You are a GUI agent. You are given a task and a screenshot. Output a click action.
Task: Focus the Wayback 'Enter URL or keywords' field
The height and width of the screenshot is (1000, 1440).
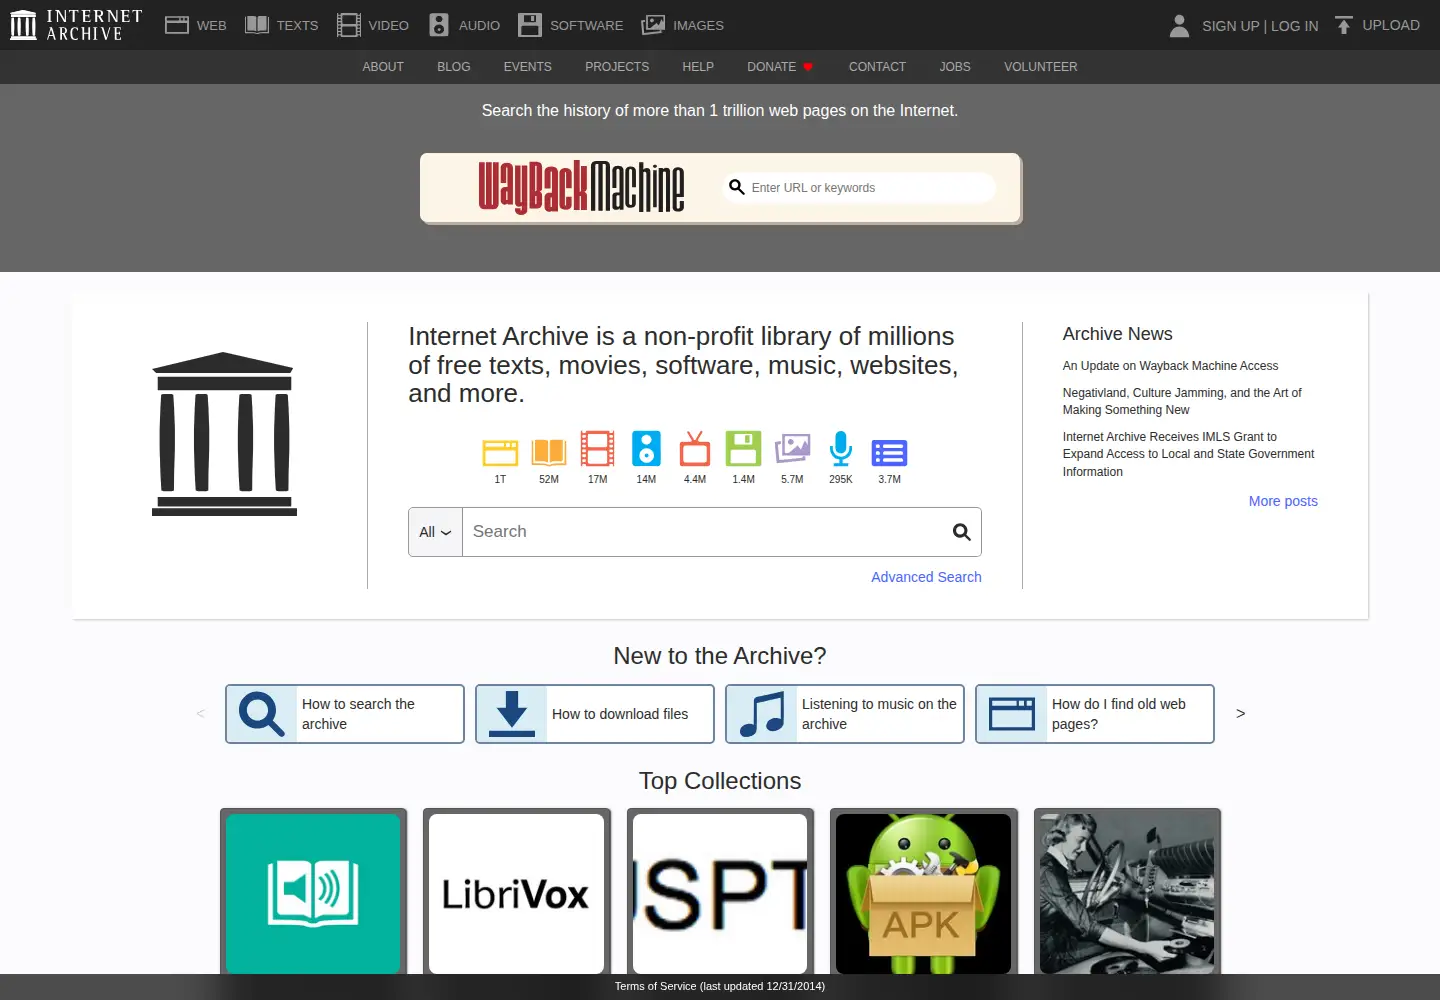pyautogui.click(x=860, y=188)
